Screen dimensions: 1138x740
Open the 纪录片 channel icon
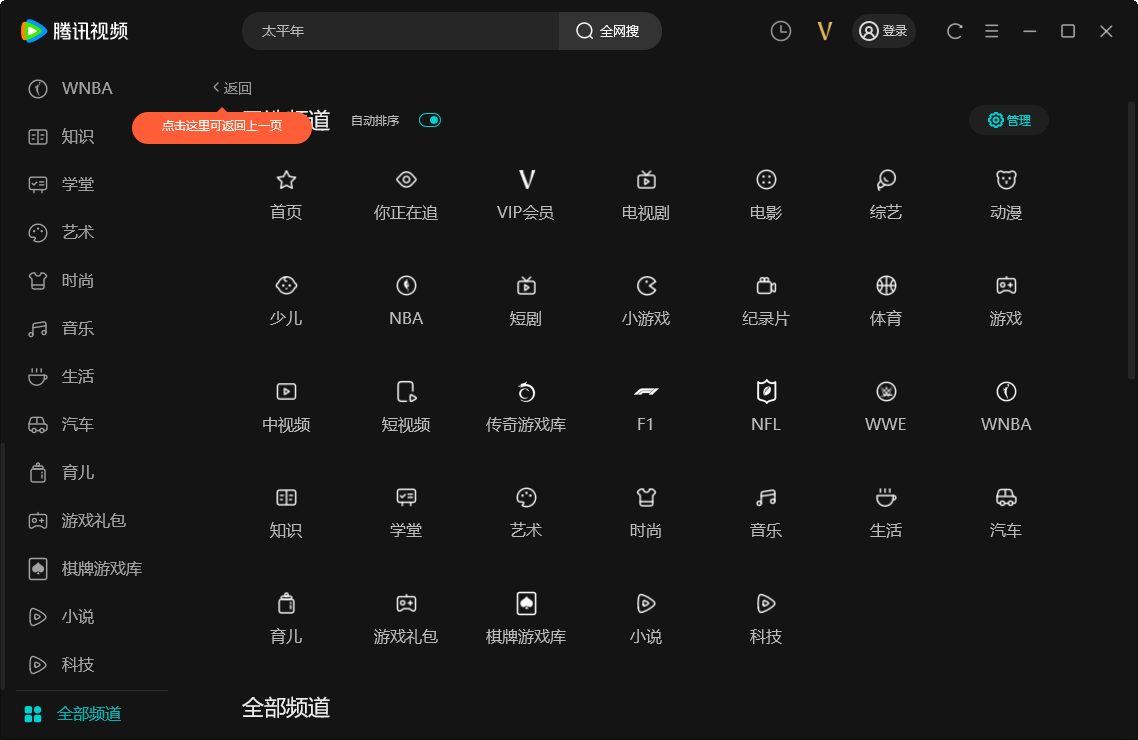pyautogui.click(x=765, y=298)
